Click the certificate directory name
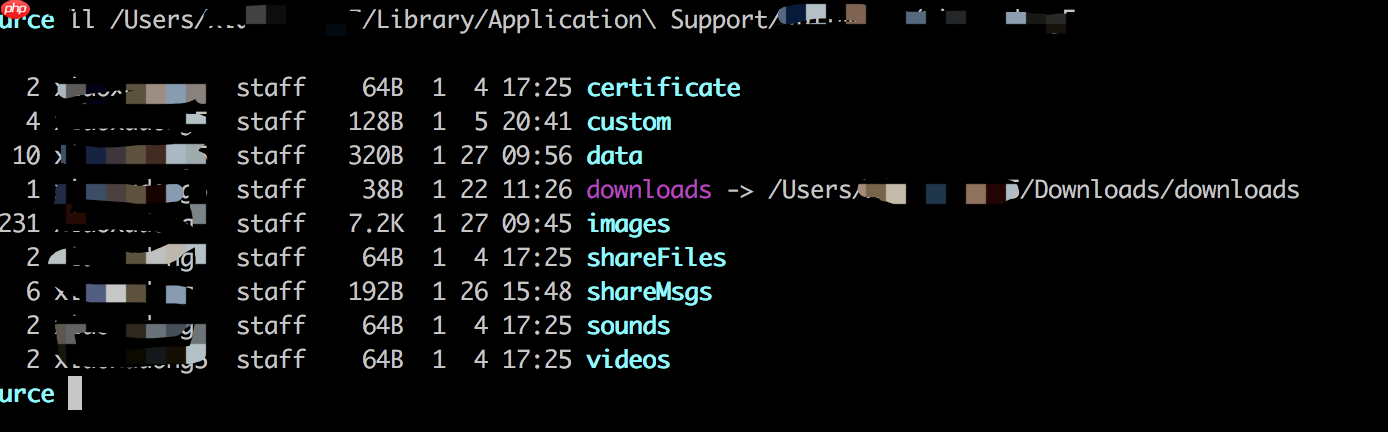 tap(663, 88)
